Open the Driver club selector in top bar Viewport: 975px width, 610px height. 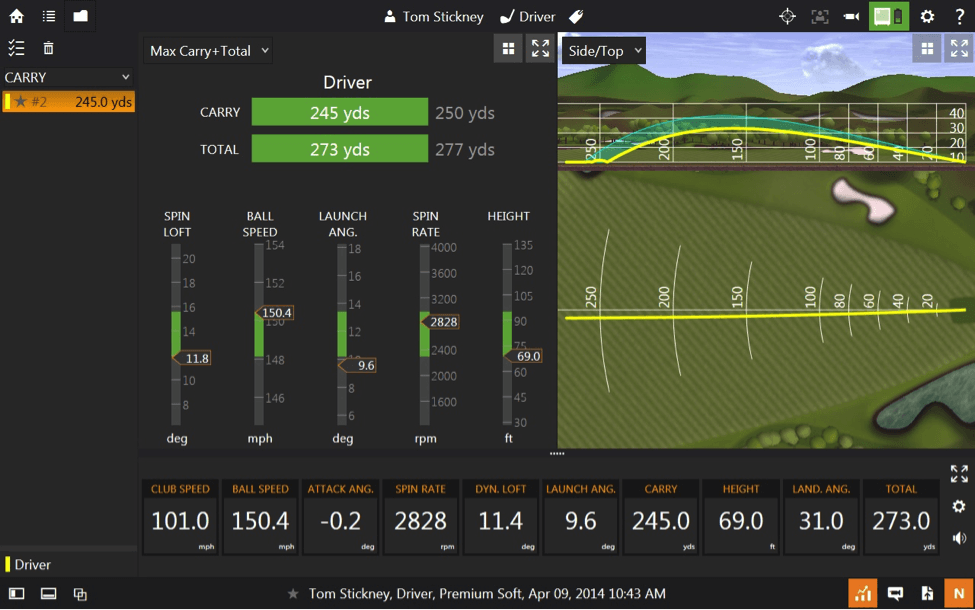529,16
